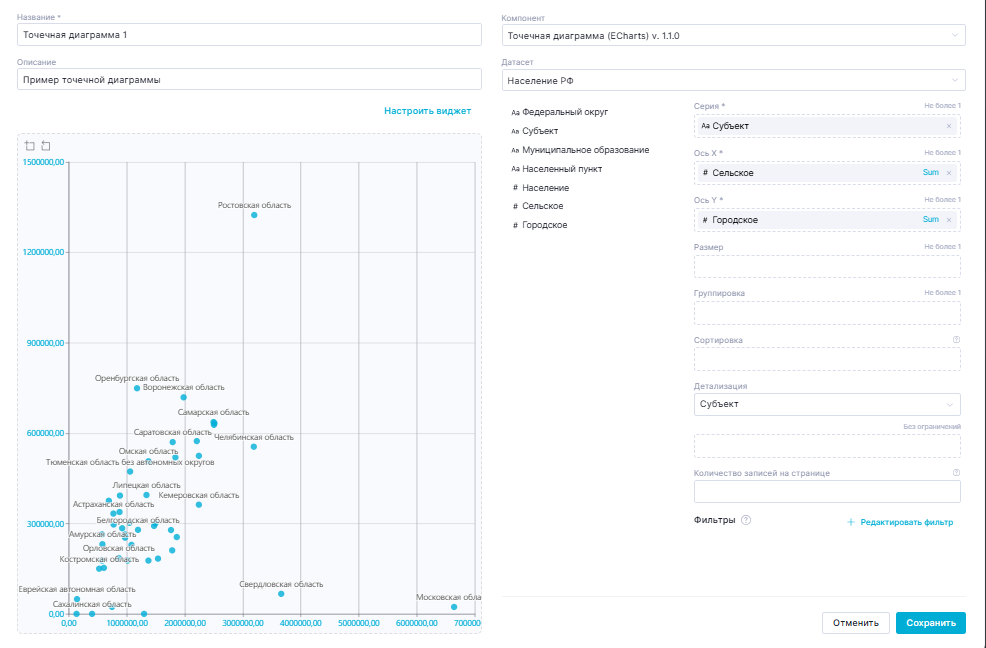Viewport: 986px width, 648px height.
Task: Expand the Датасет dropdown
Action: coord(733,80)
